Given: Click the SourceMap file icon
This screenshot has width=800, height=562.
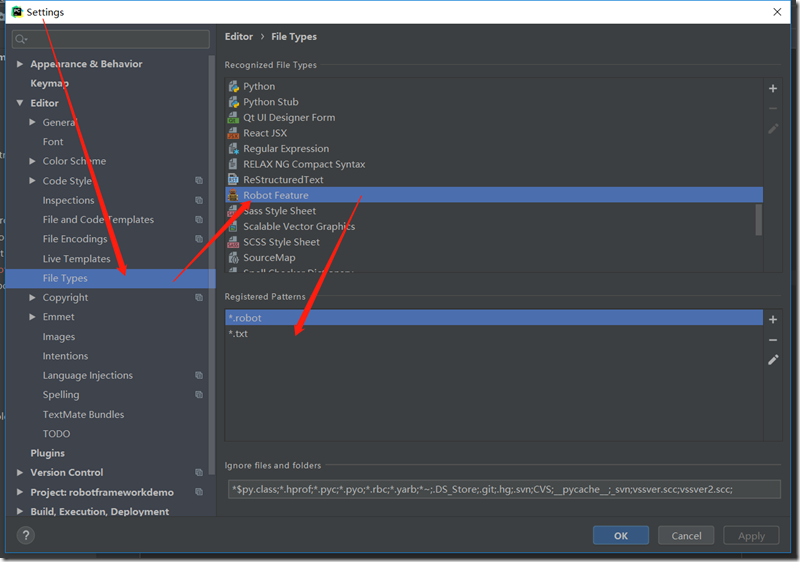Looking at the screenshot, I should pos(233,258).
